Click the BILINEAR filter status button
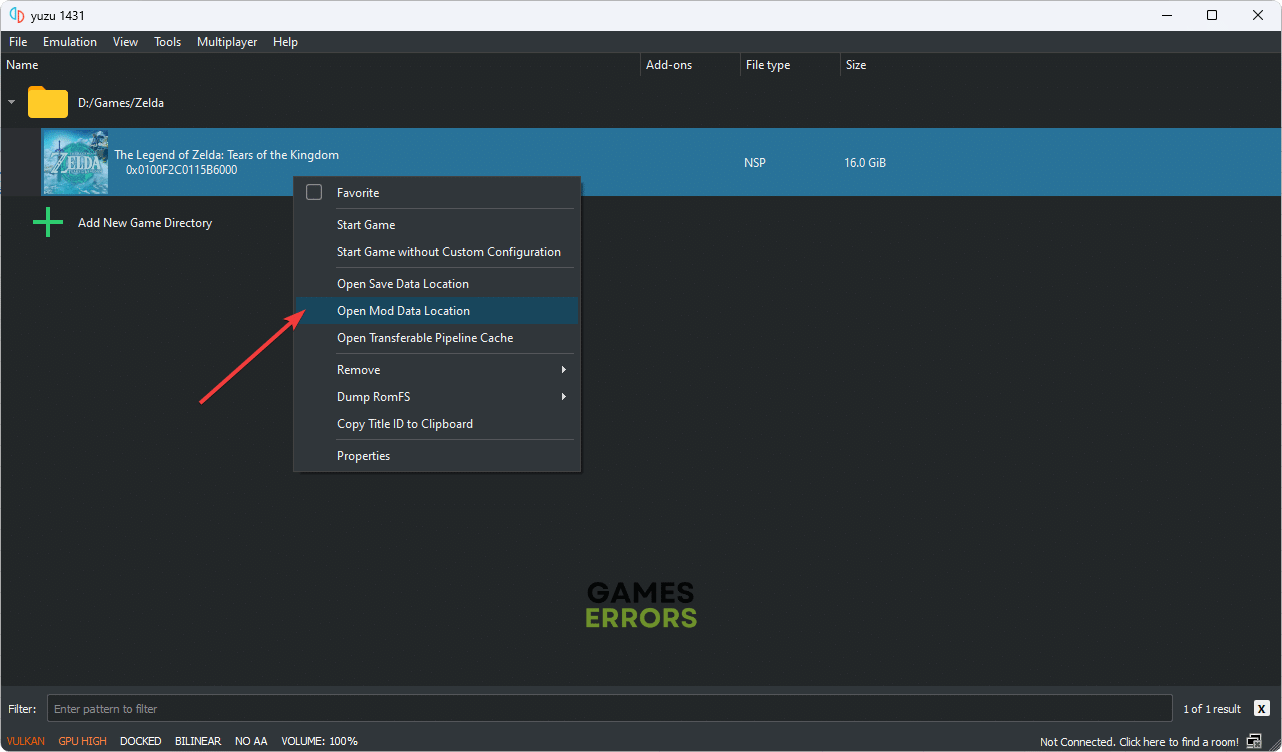 pyautogui.click(x=198, y=741)
